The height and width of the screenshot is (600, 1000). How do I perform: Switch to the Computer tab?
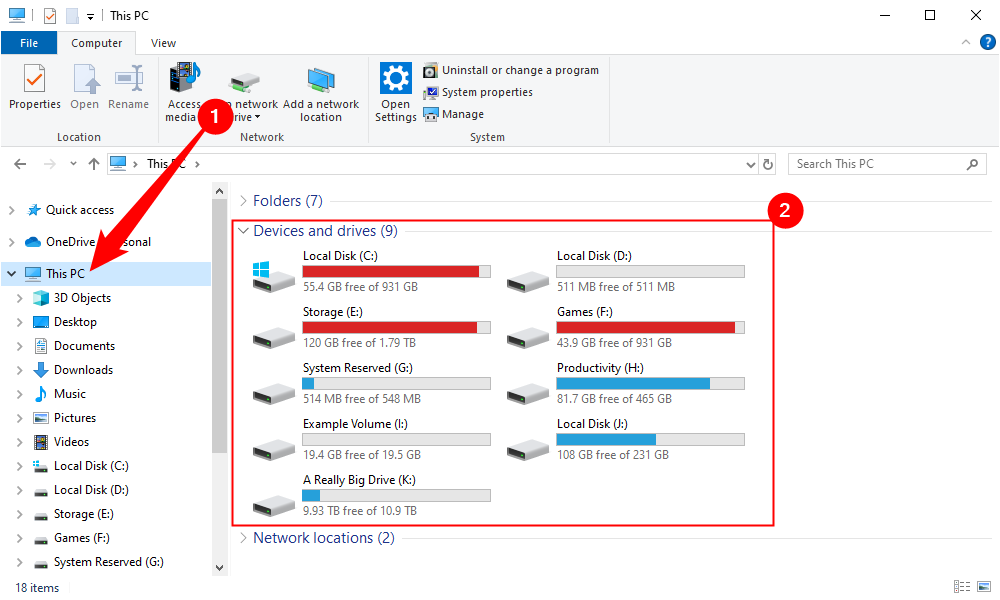[x=96, y=43]
